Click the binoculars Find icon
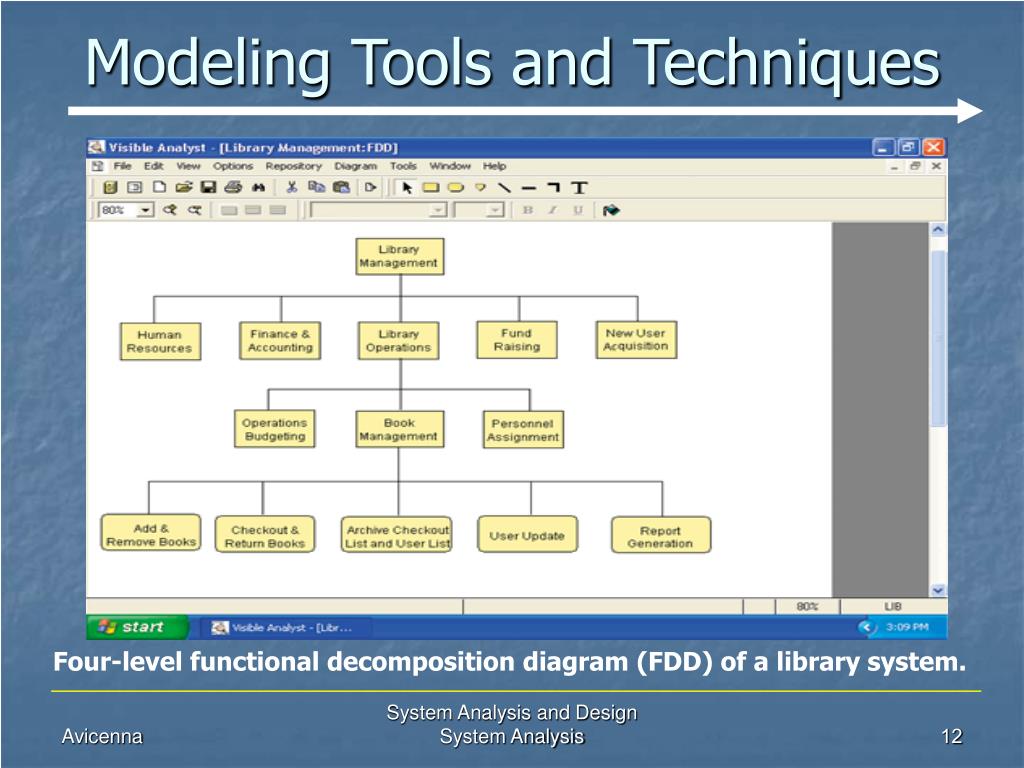This screenshot has width=1024, height=768. pyautogui.click(x=258, y=187)
